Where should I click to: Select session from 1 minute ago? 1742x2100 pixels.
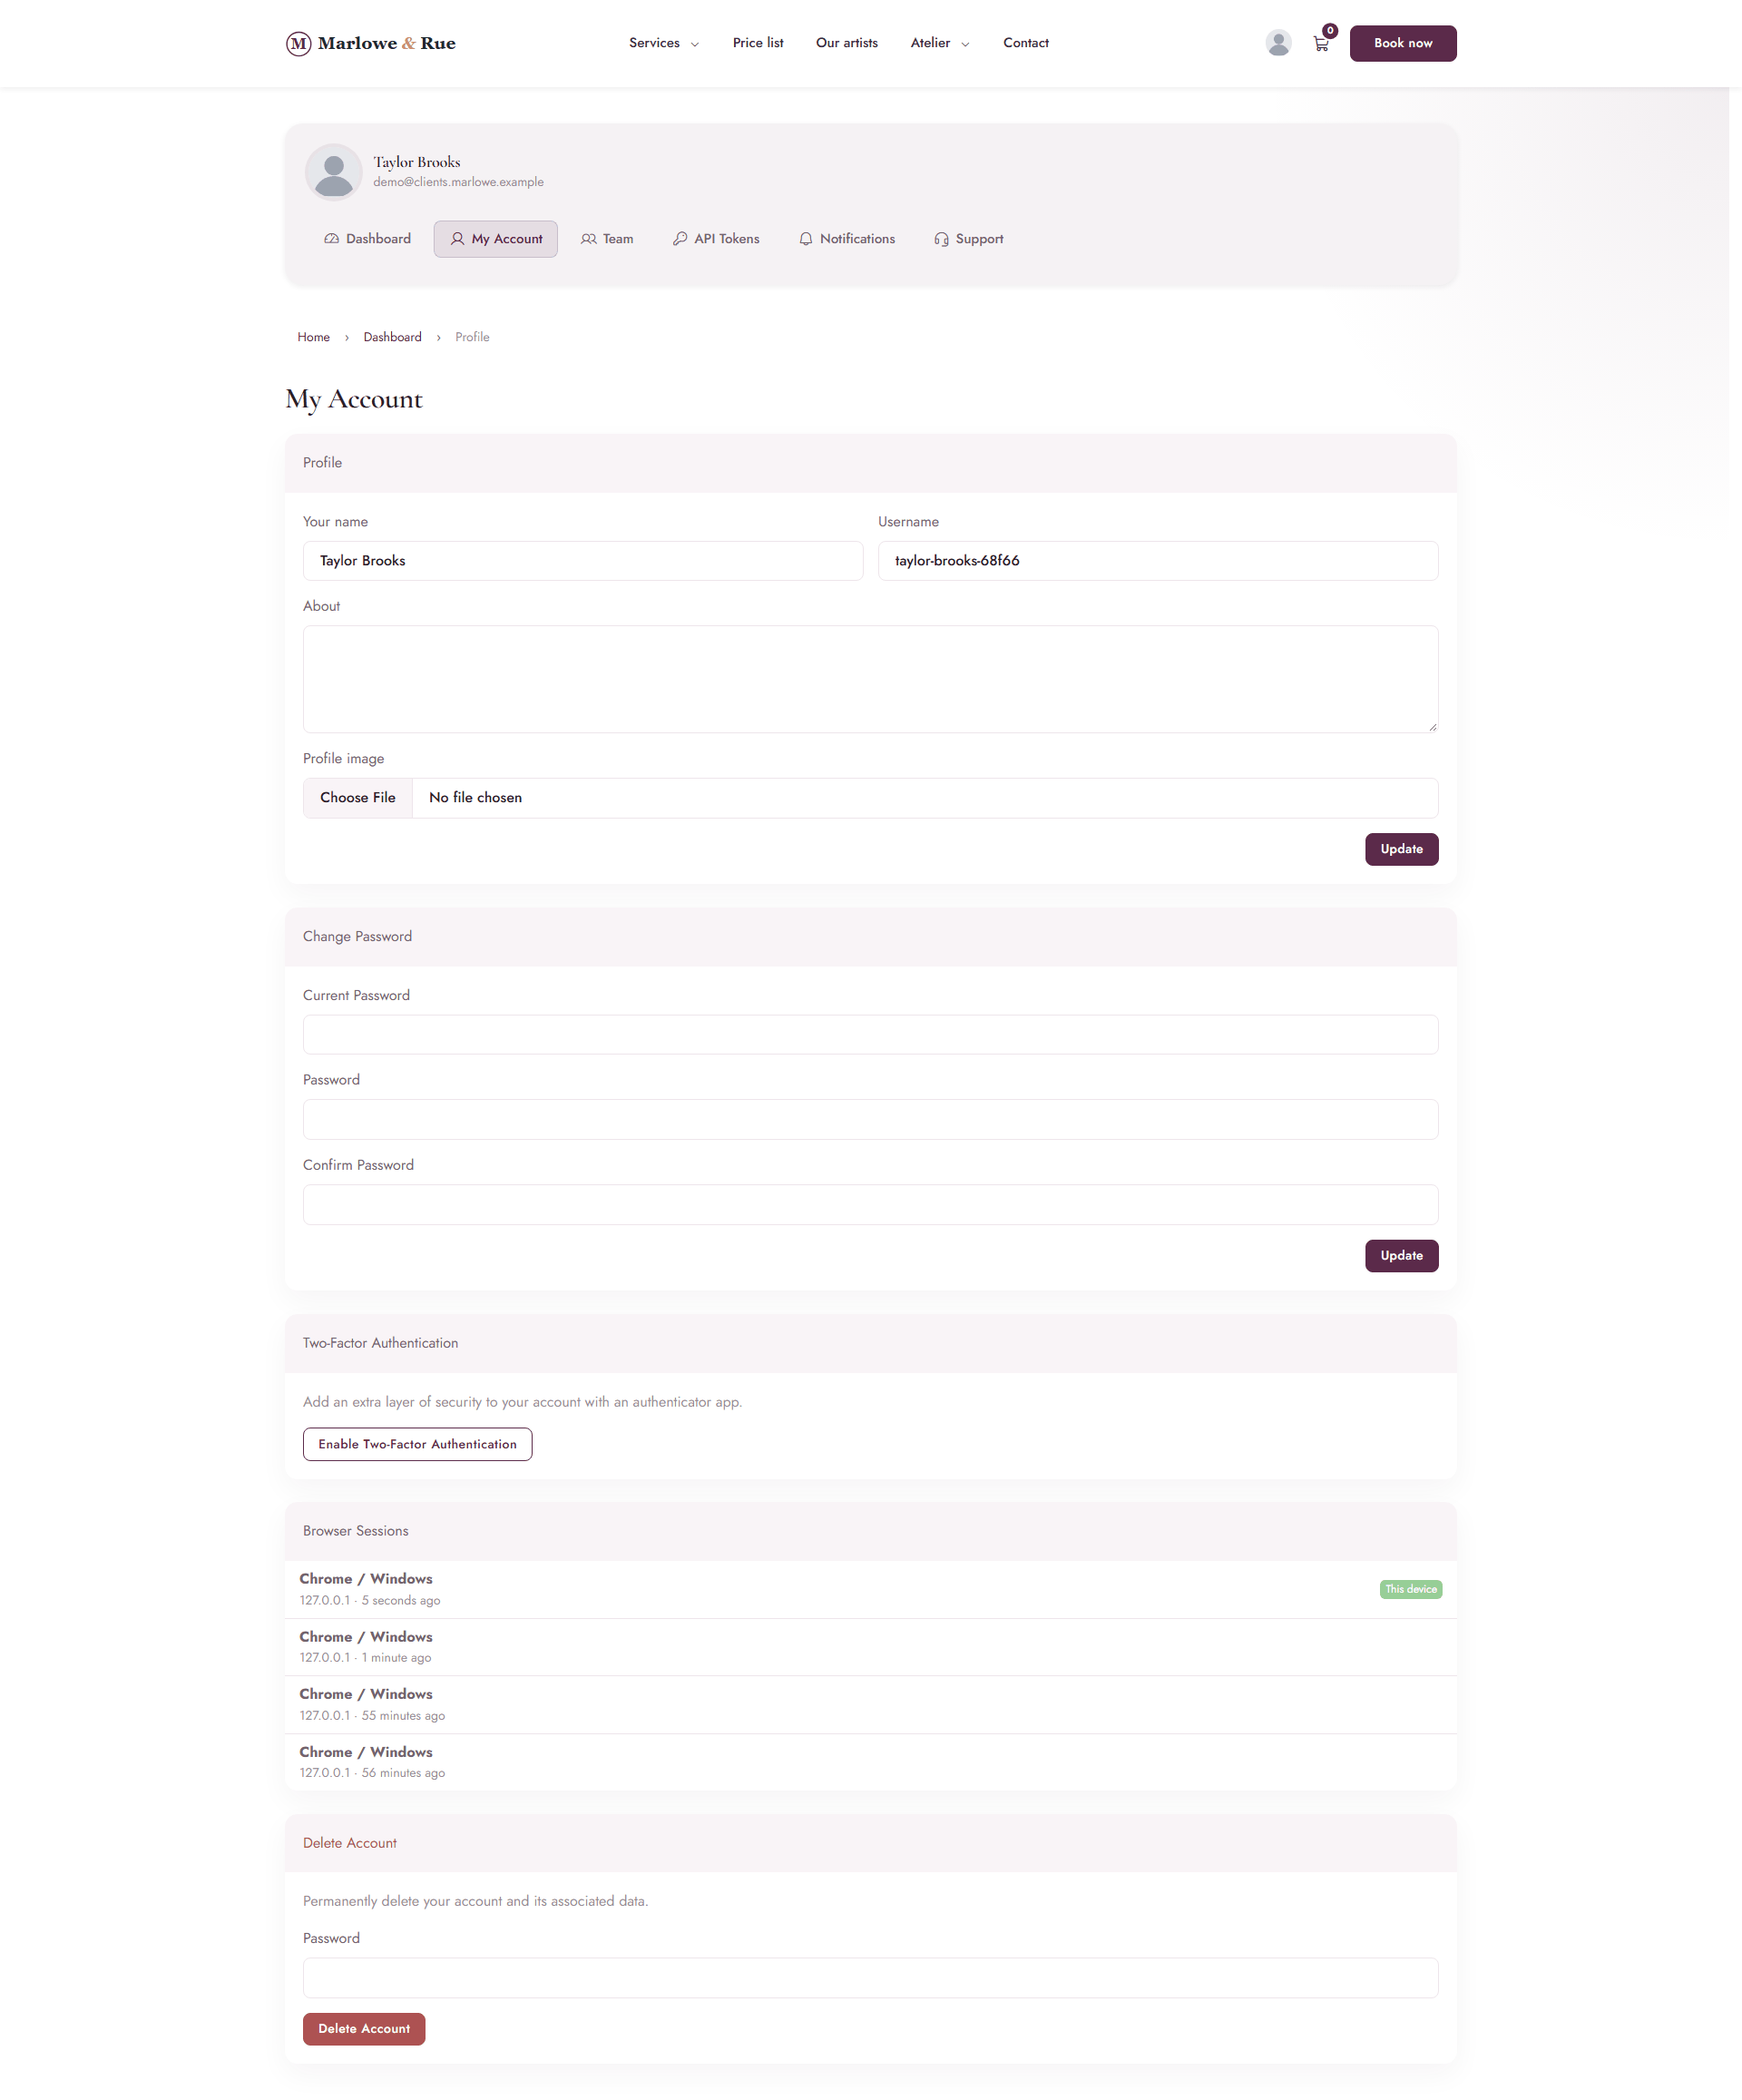[870, 1647]
